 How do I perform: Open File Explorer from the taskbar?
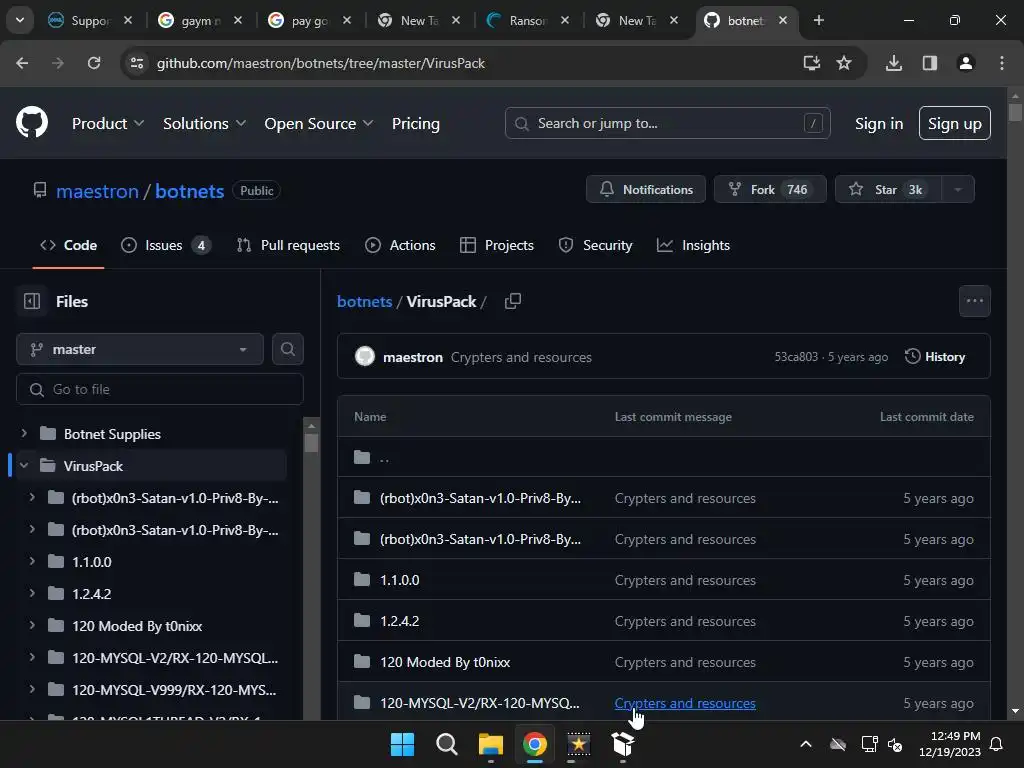click(490, 744)
